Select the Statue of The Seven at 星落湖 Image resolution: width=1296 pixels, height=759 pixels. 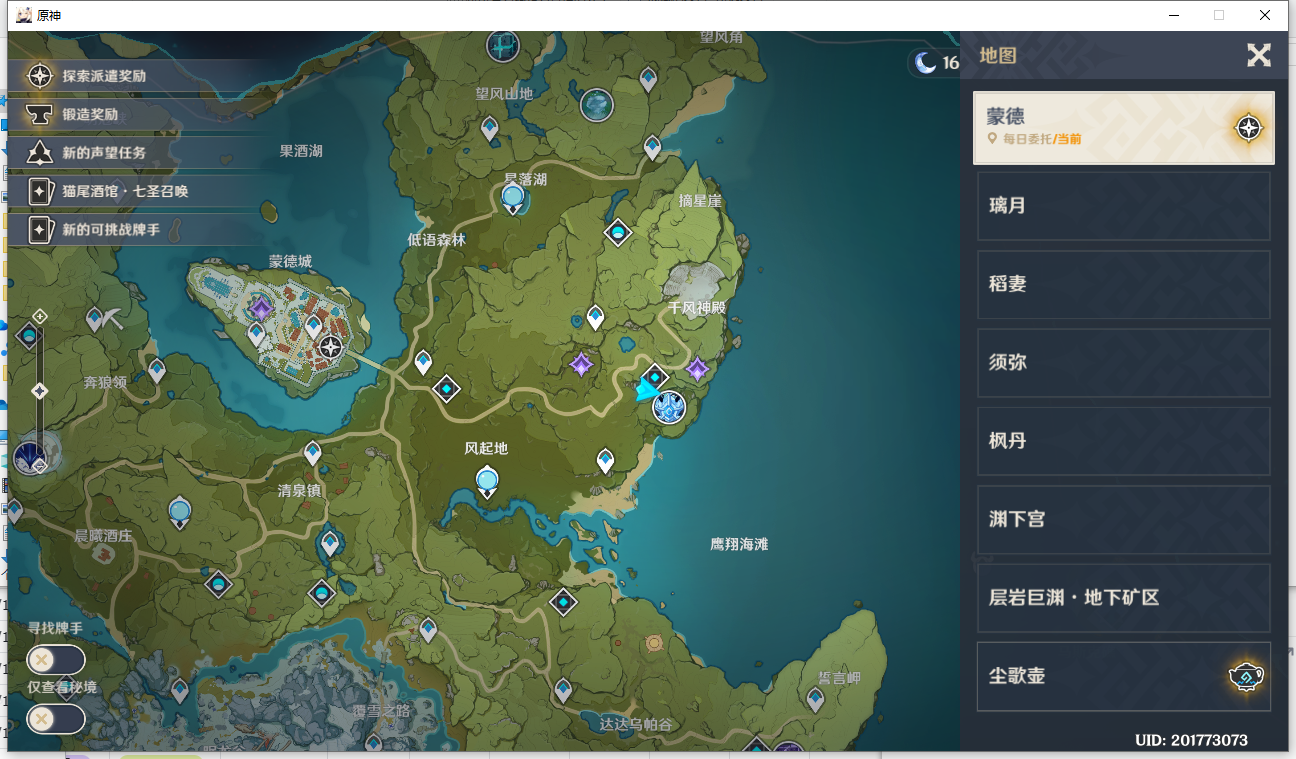coord(513,199)
